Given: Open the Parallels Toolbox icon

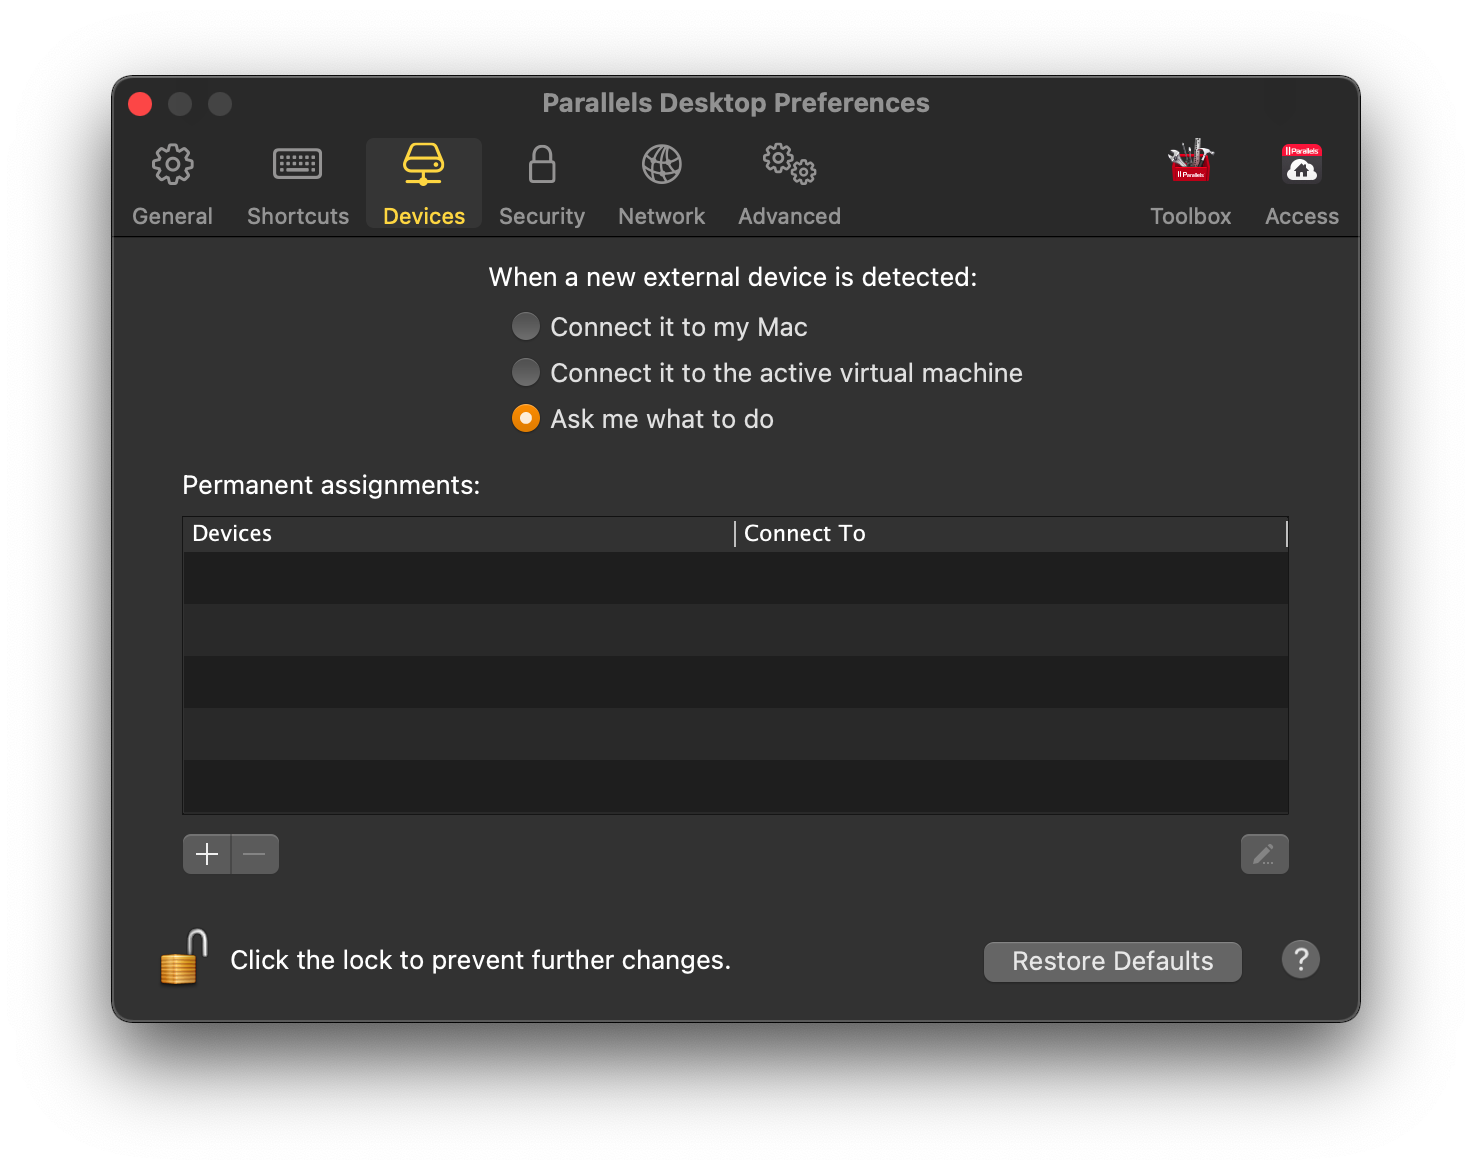Looking at the screenshot, I should pos(1190,163).
